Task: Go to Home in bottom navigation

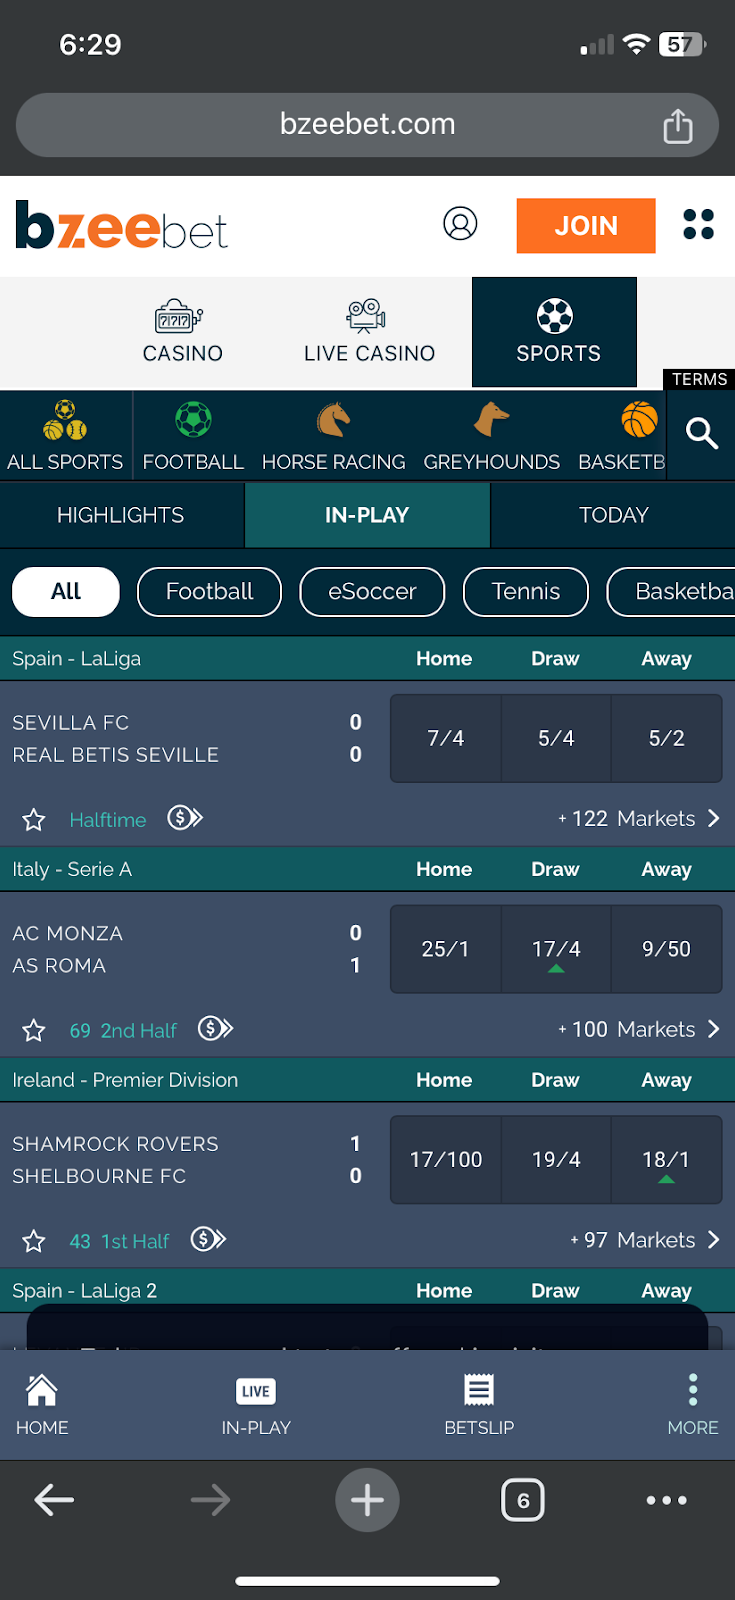Action: pos(42,1404)
